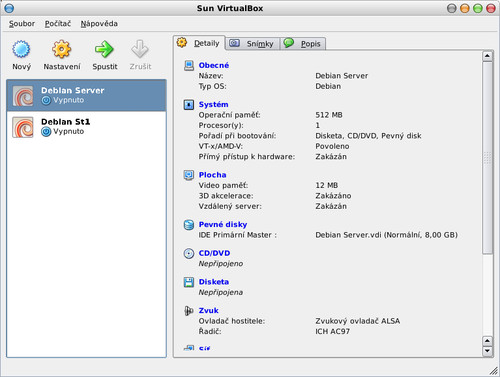Viewport: 500px width, 377px height.
Task: Open the Počítač menu
Action: tap(58, 24)
